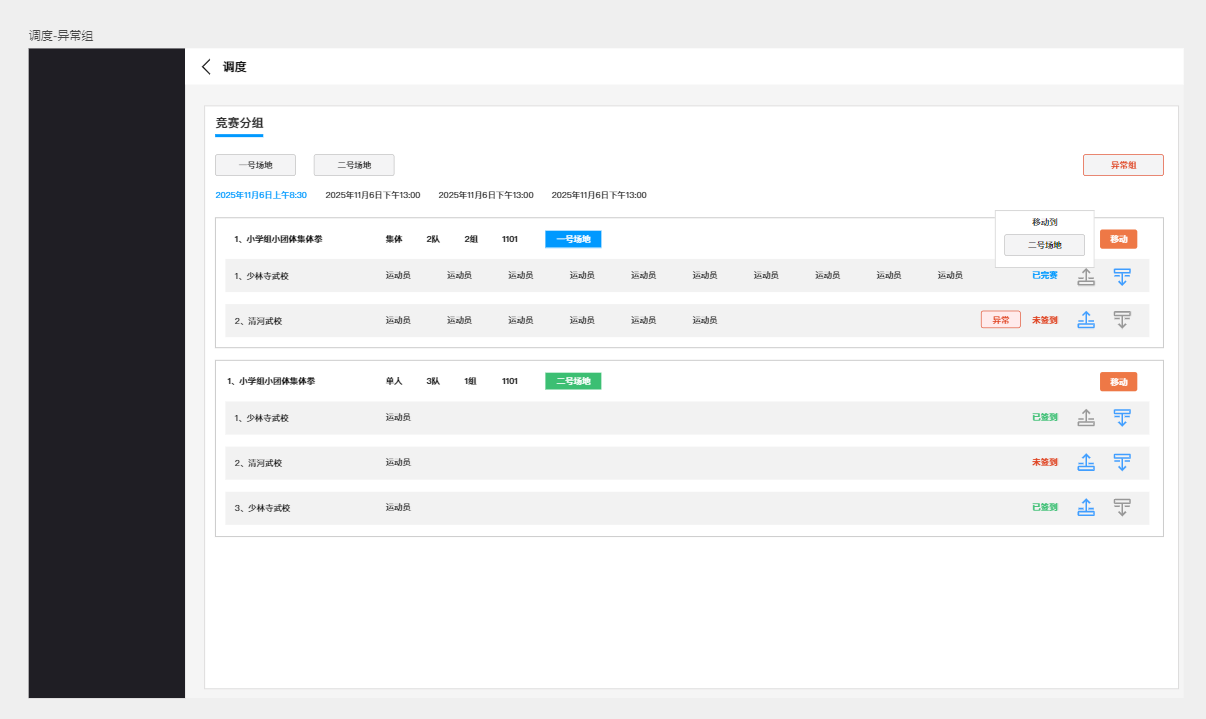1206x719 pixels.
Task: Click the green 二号场地 venue tag
Action: click(573, 381)
